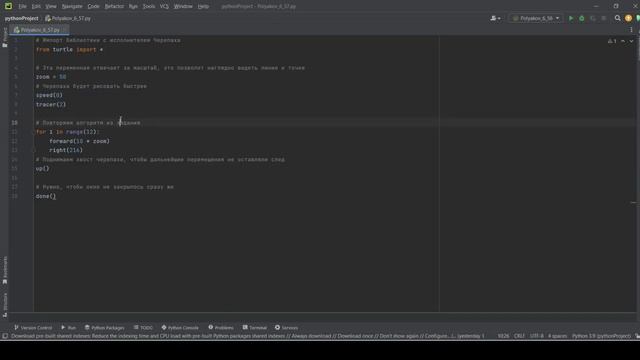Change the UTF-8 file encoding
Screen dimensions: 640x360
click(537, 336)
